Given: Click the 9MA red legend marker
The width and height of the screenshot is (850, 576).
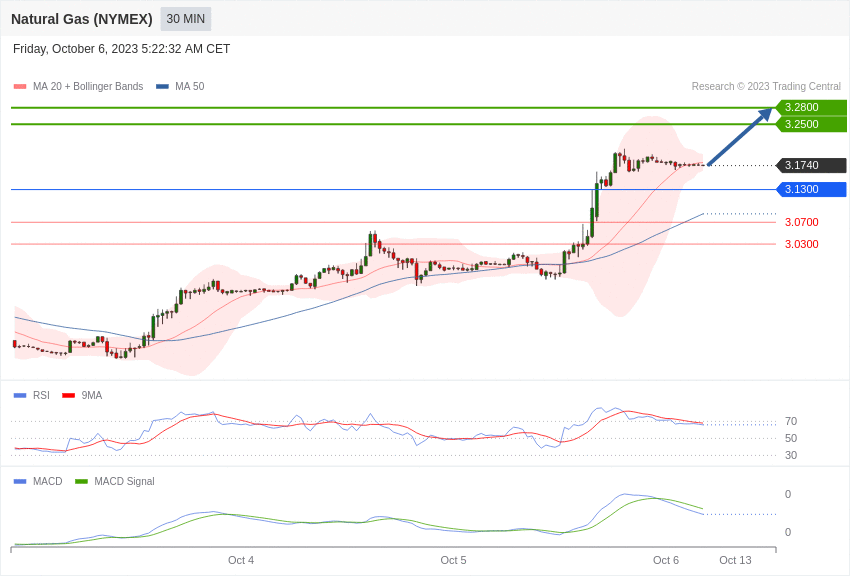Looking at the screenshot, I should 69,396.
